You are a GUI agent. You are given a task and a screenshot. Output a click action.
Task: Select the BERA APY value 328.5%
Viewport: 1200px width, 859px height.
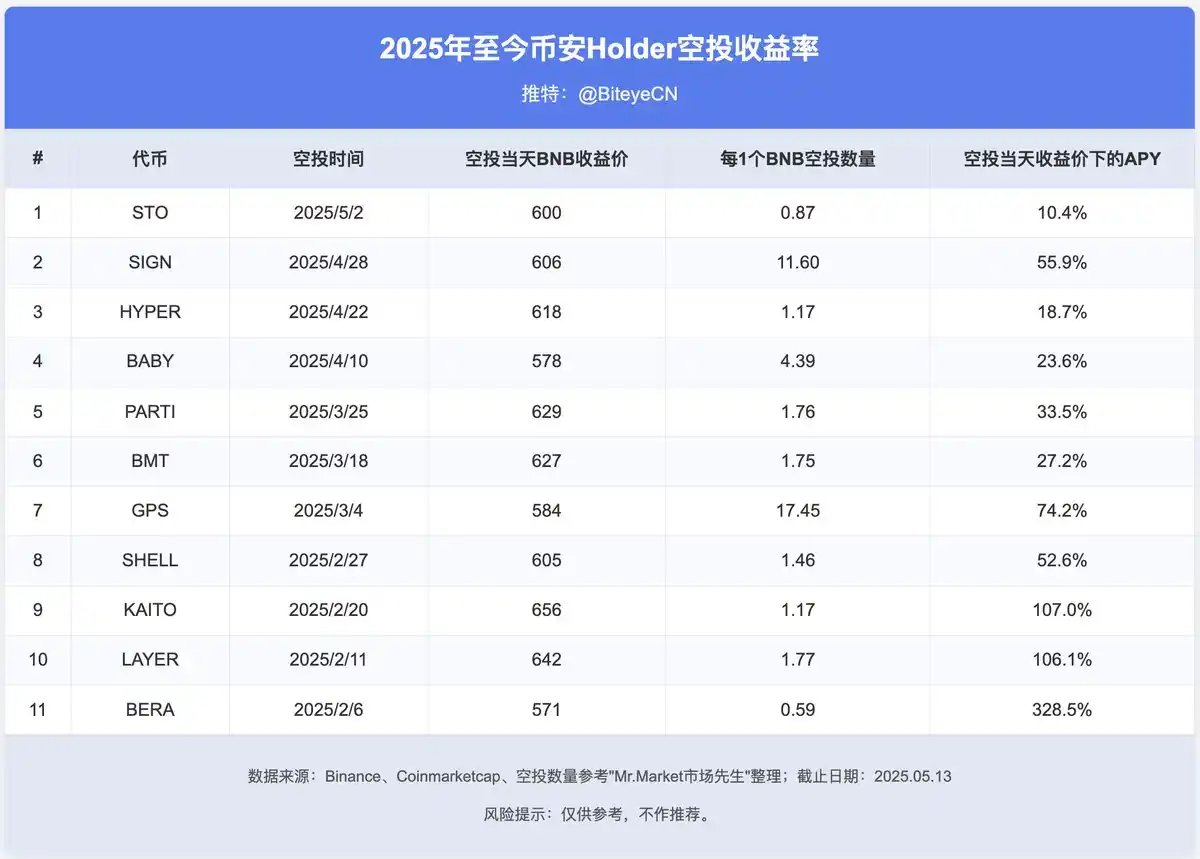click(1061, 710)
